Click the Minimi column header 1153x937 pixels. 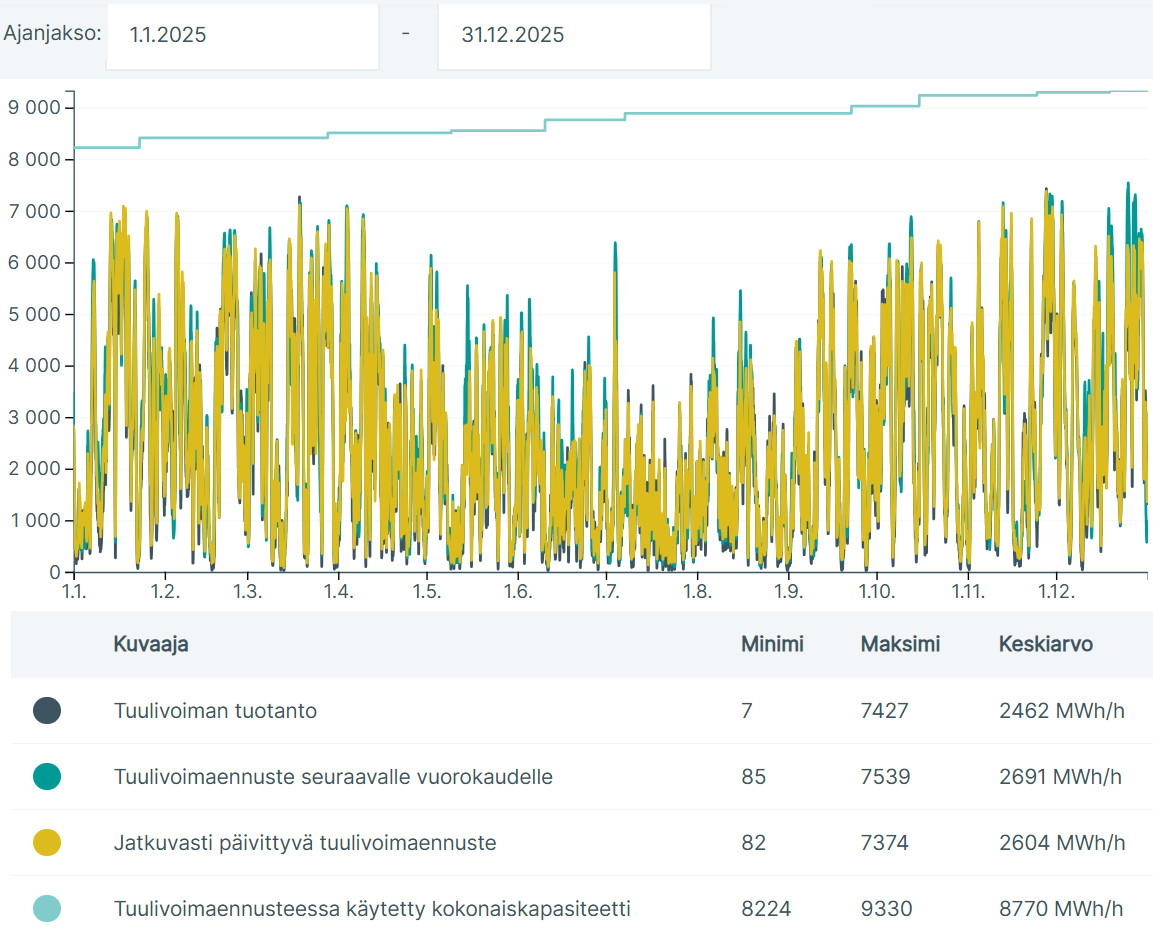click(771, 644)
